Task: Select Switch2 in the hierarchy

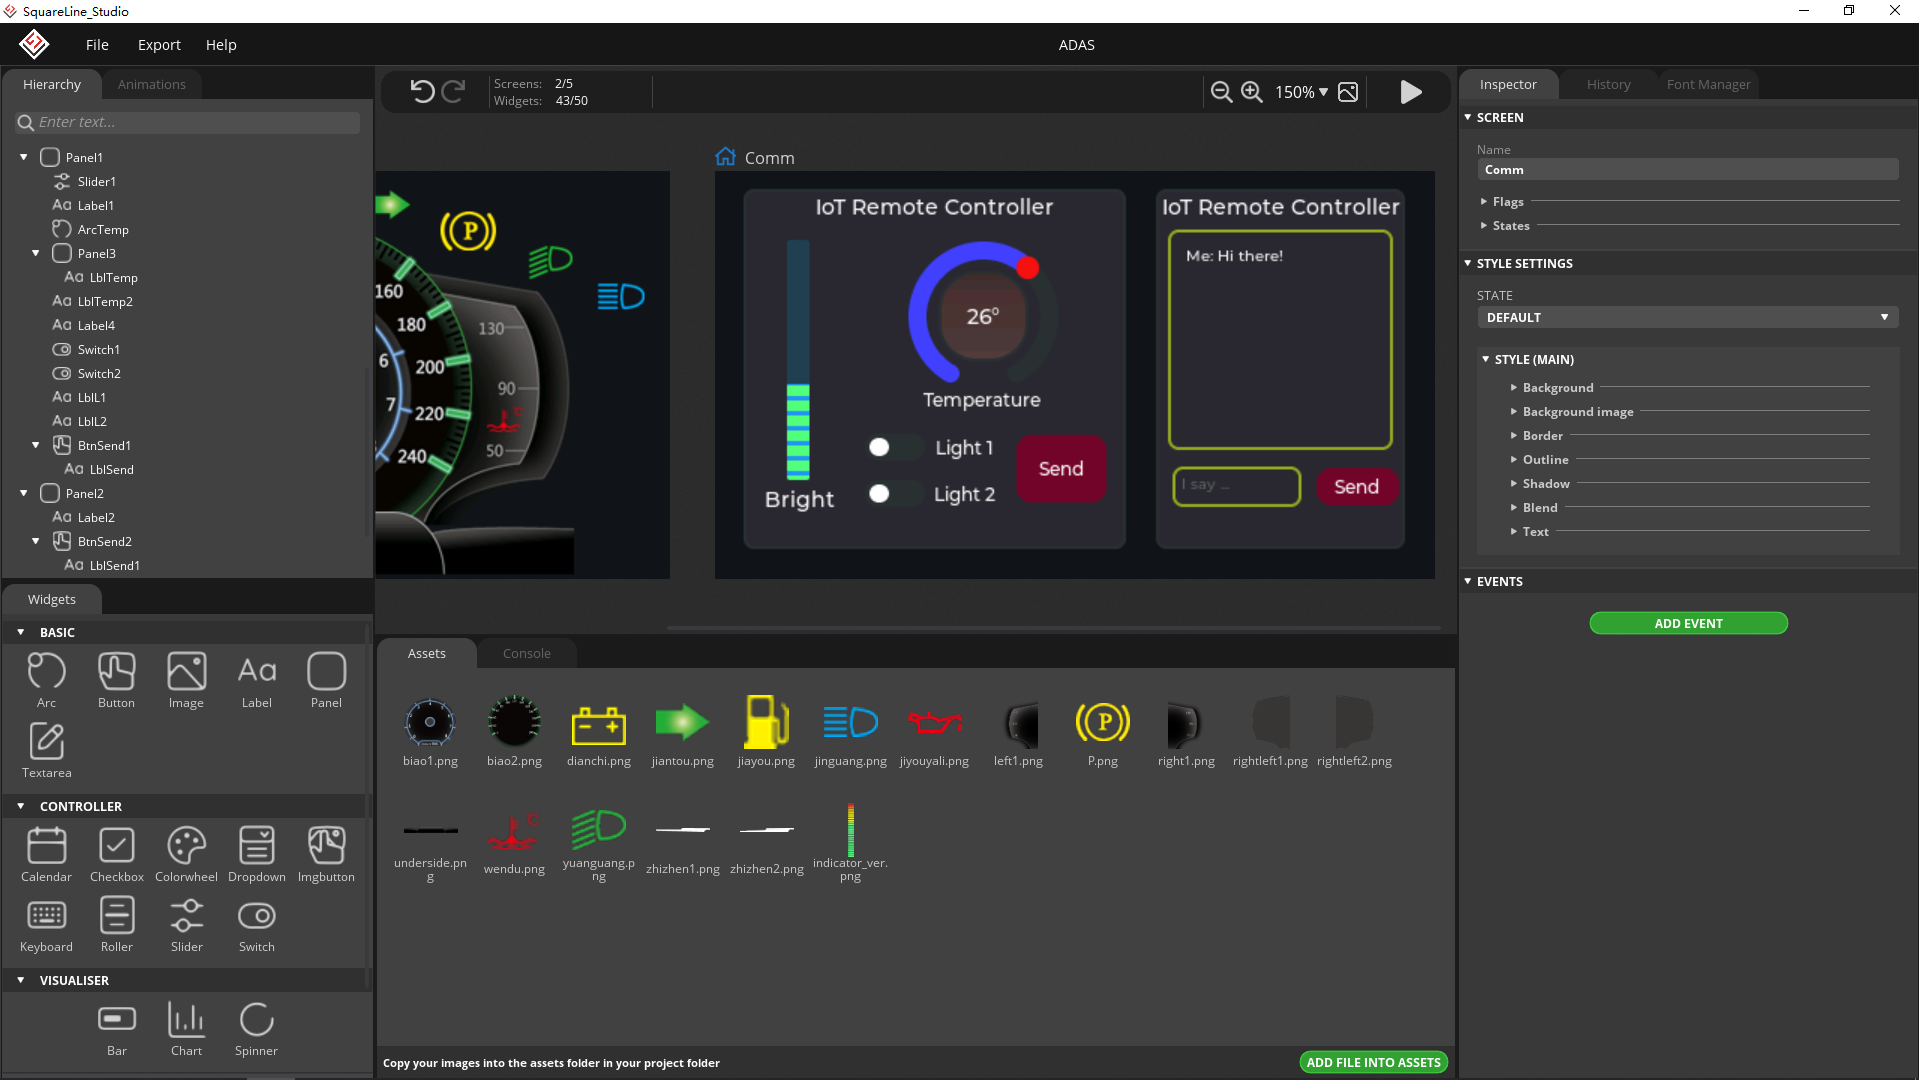Action: 99,373
